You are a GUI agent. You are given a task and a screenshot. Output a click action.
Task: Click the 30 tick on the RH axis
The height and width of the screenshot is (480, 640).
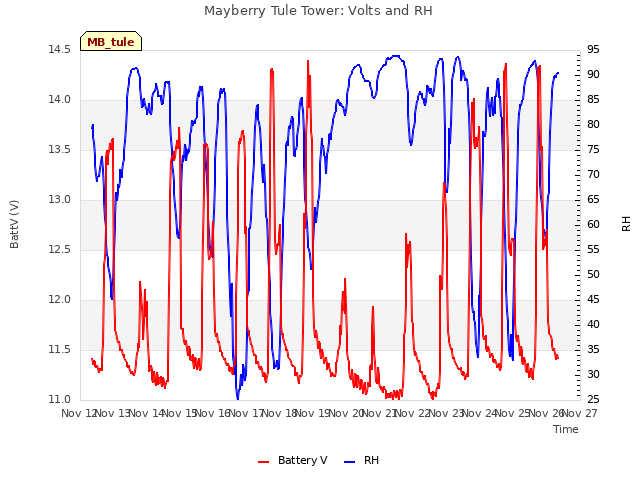[593, 375]
